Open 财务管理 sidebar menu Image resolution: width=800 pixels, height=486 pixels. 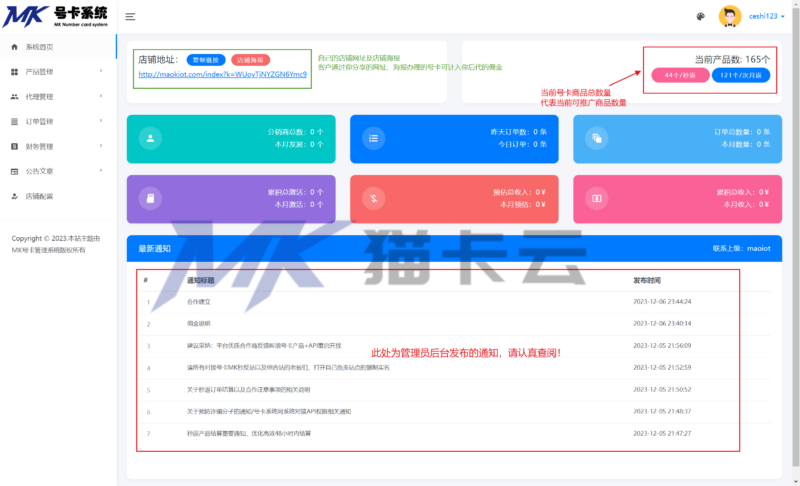coord(58,146)
